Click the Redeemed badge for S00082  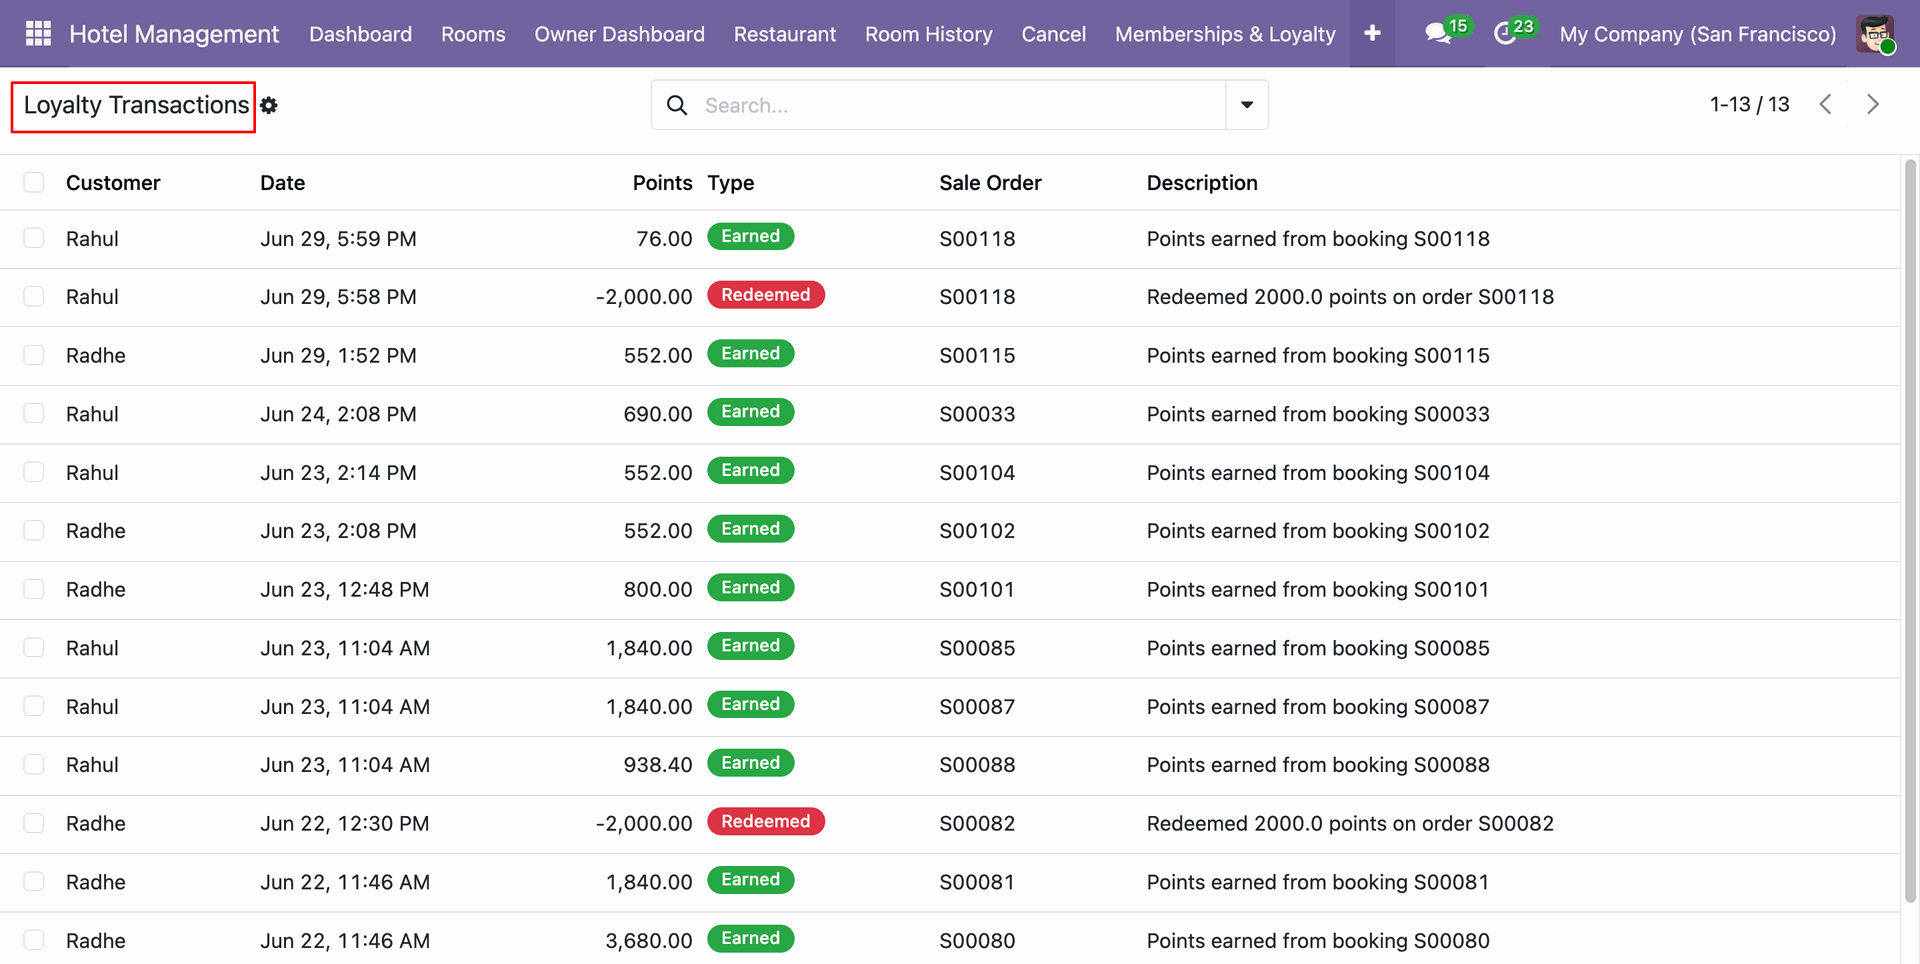tap(766, 822)
